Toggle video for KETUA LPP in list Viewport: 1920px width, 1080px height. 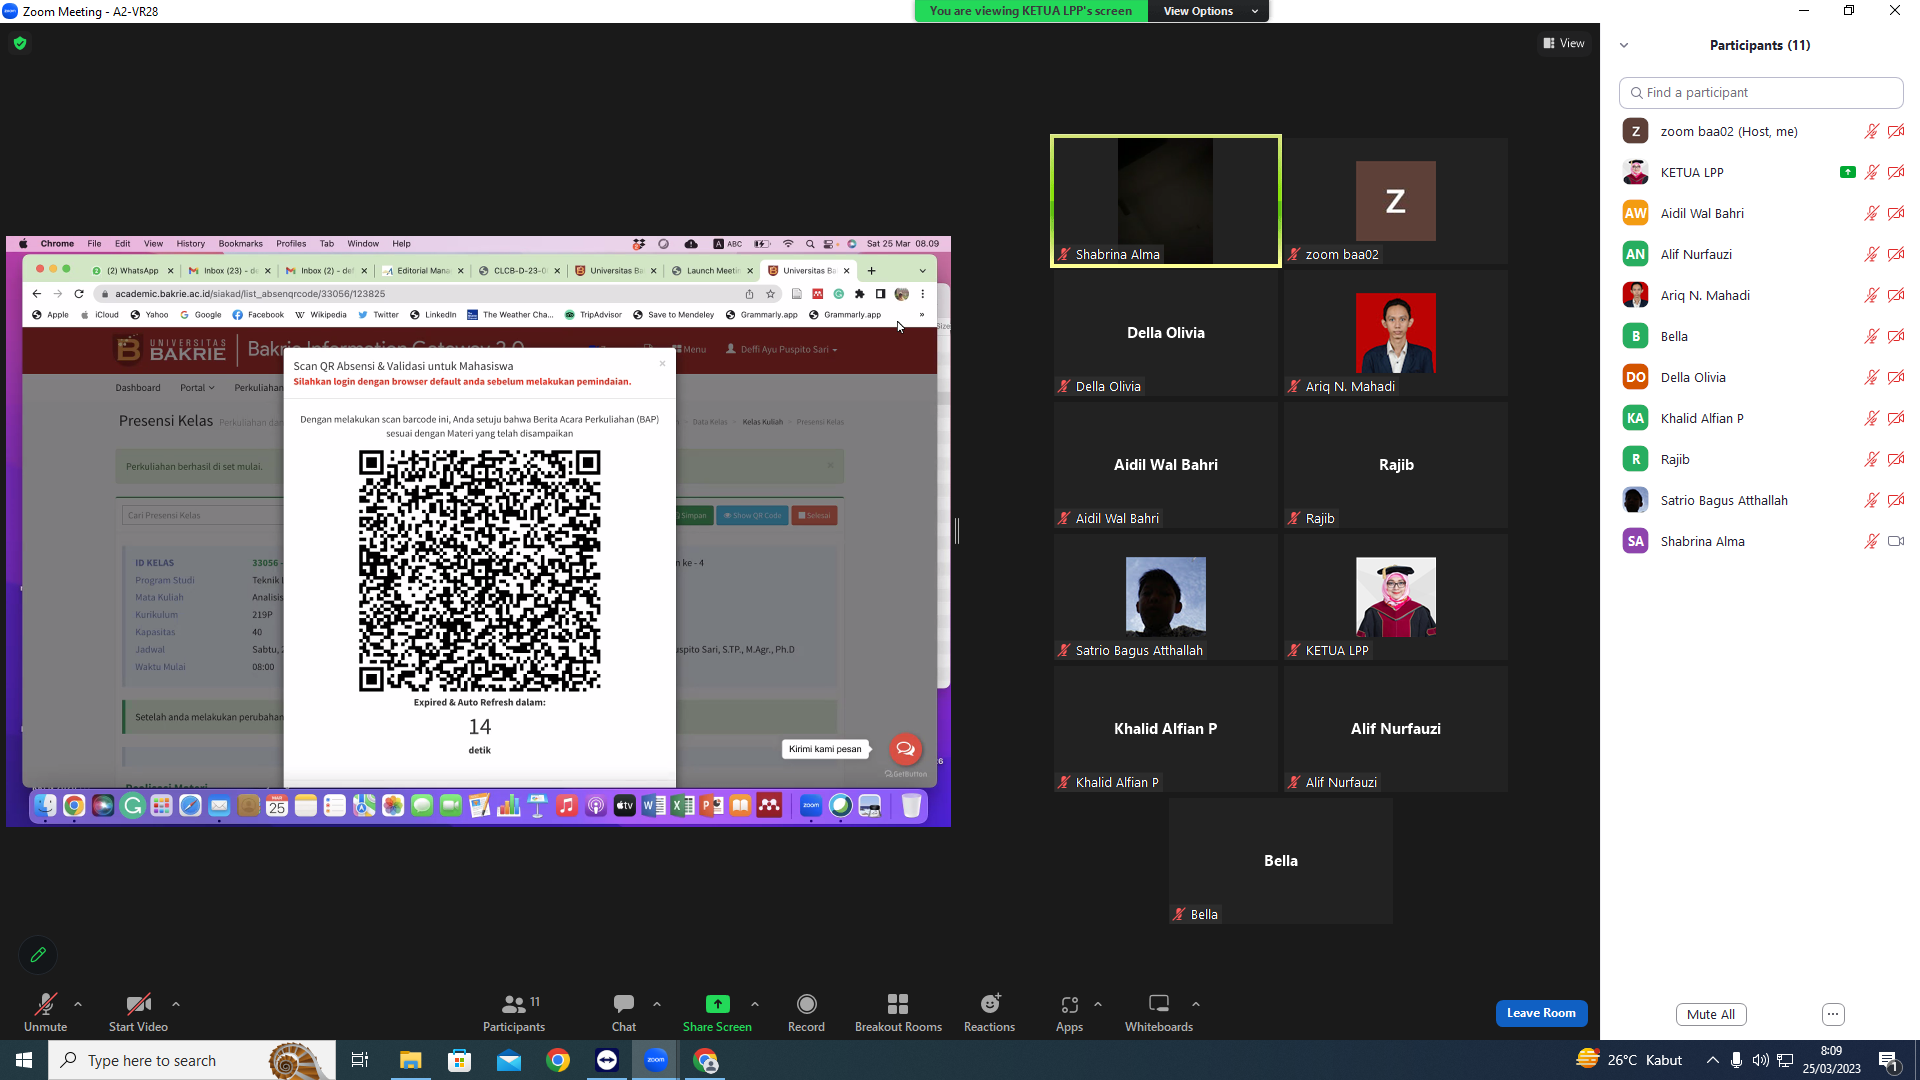click(1896, 172)
